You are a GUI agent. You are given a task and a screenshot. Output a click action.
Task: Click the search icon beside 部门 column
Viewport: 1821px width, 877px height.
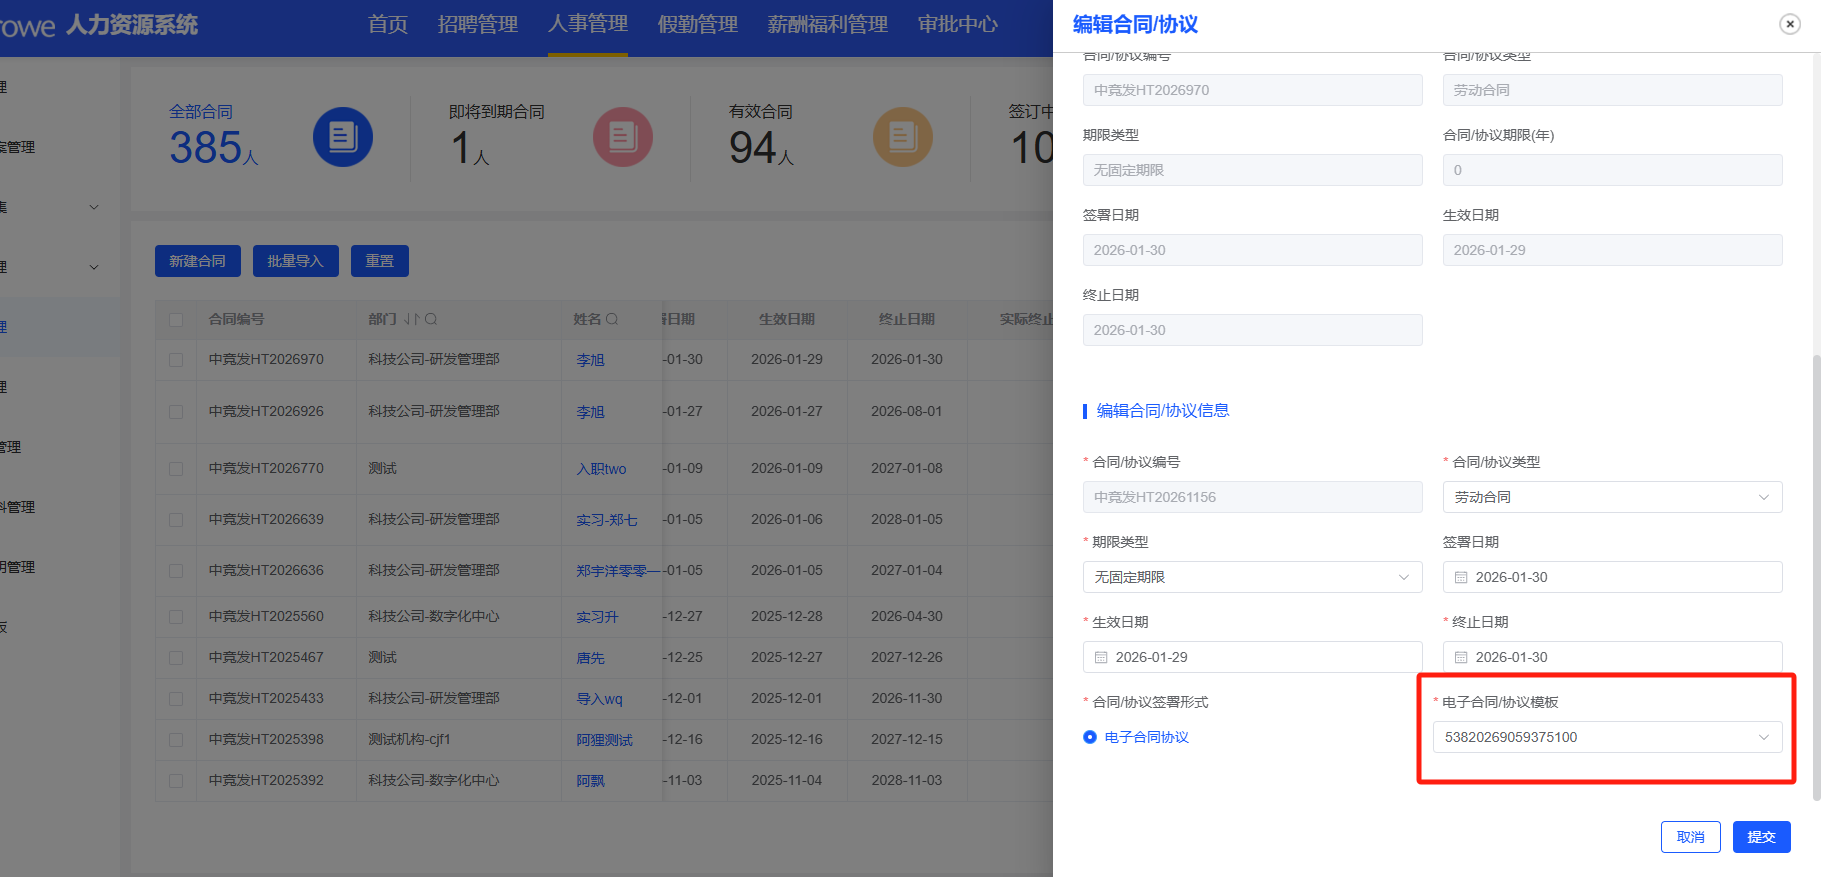[431, 319]
